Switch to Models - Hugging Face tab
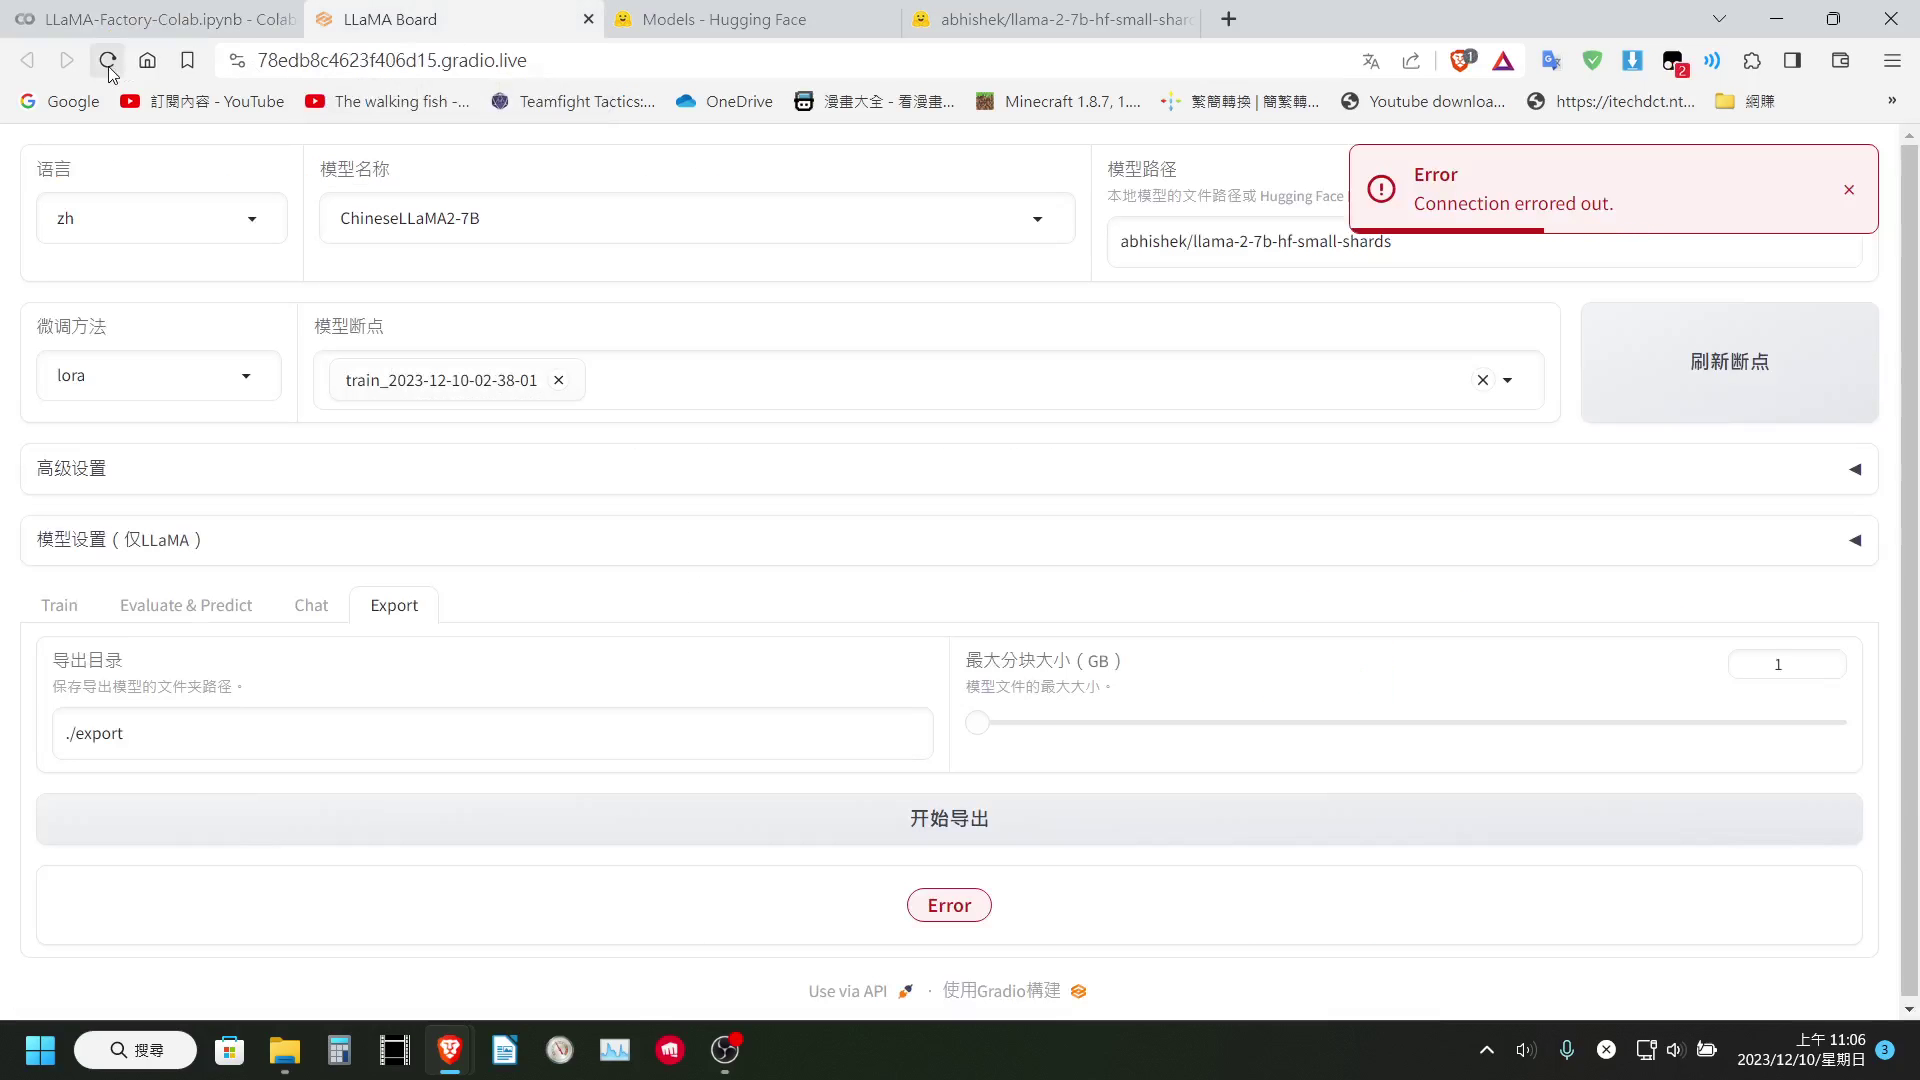Screen dimensions: 1920x1080 [x=752, y=19]
